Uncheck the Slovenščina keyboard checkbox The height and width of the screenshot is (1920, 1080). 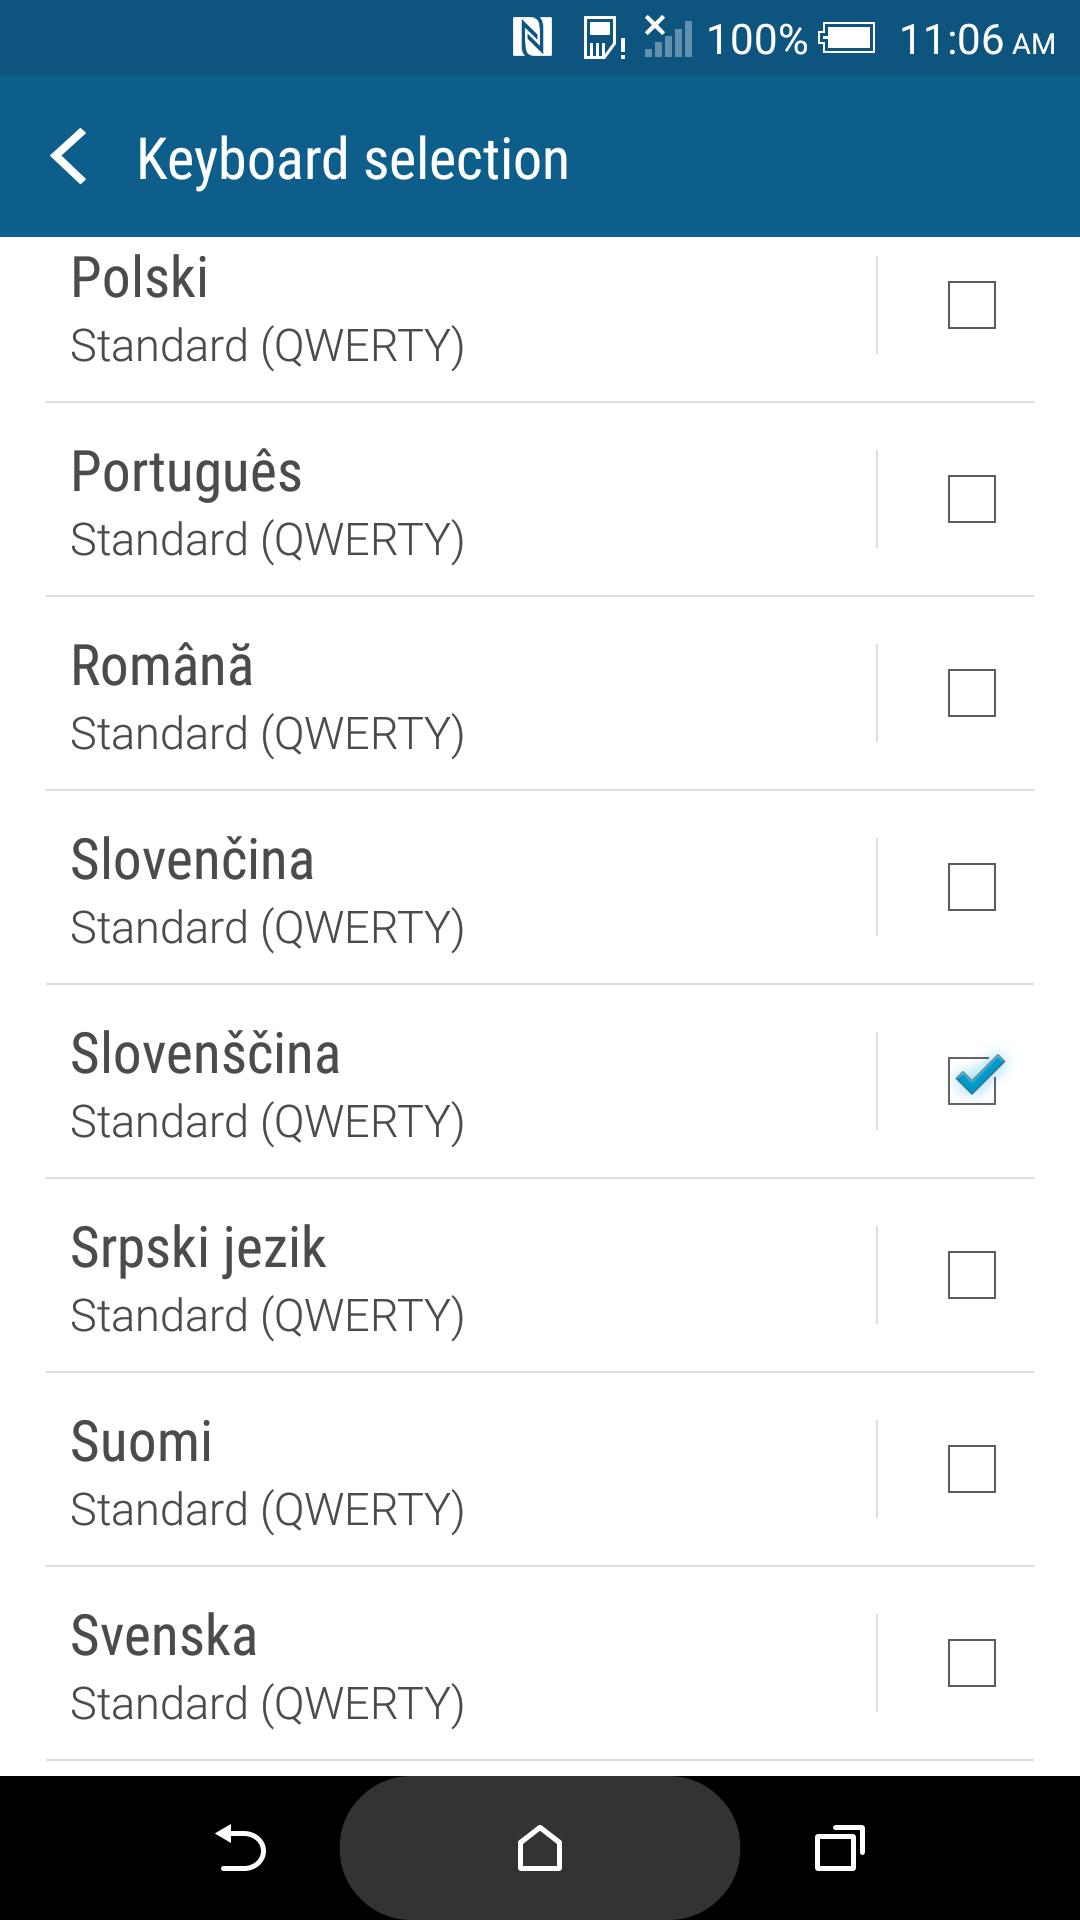[972, 1081]
